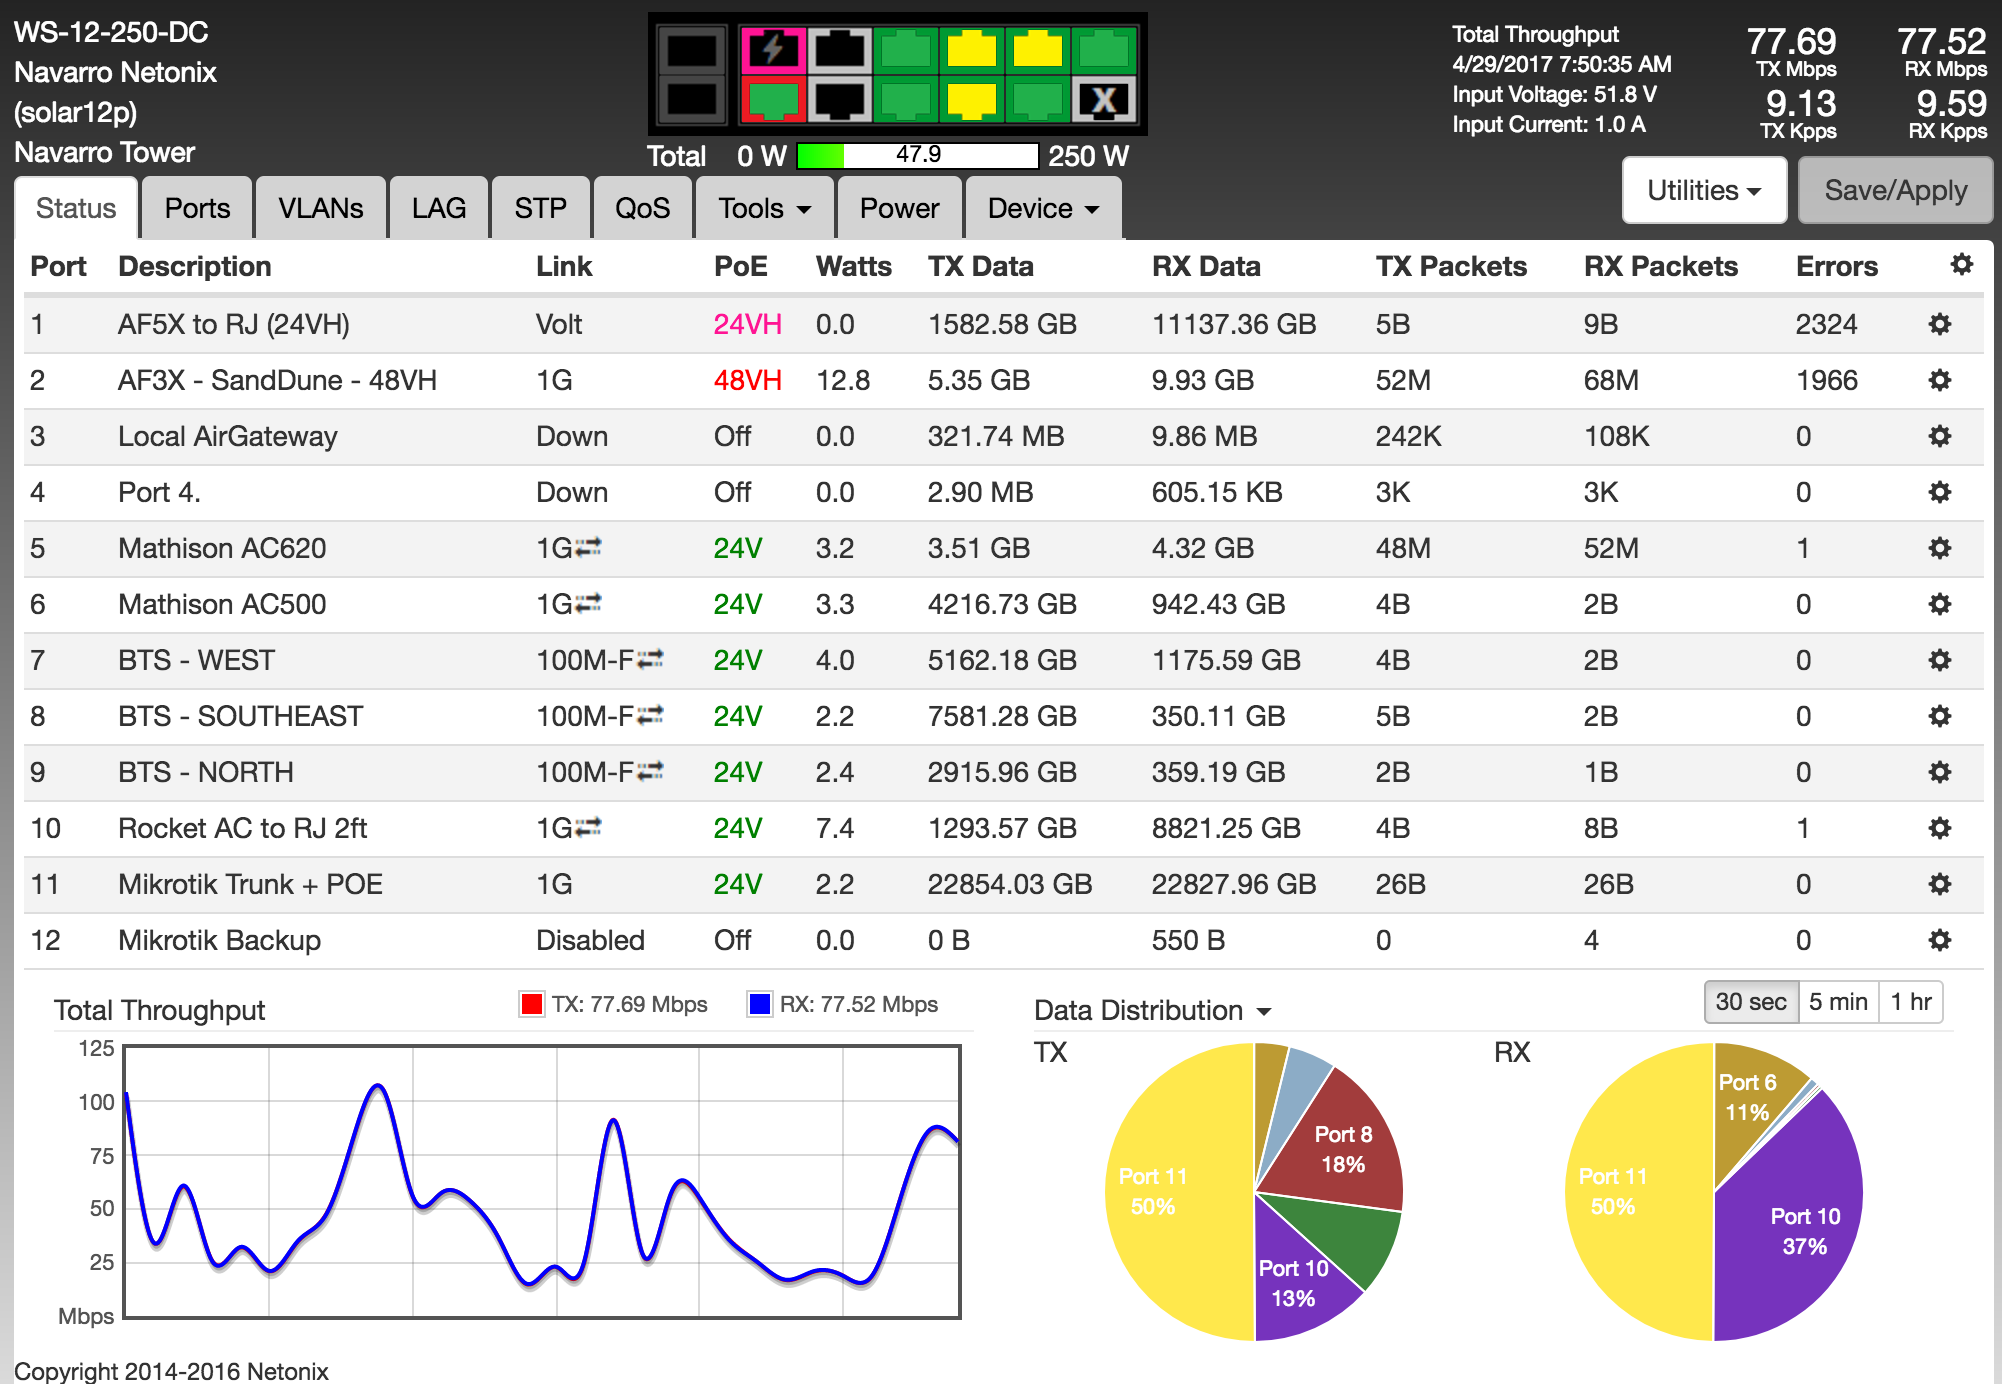2002x1384 pixels.
Task: Switch the chart interval to 1 hr
Action: 1910,1002
